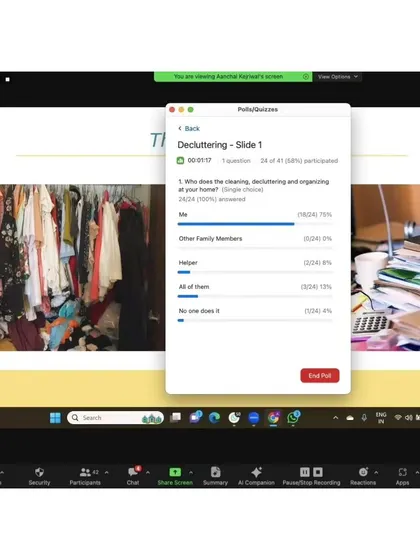The height and width of the screenshot is (560, 420).
Task: Click the green poll timer icon
Action: (180, 161)
